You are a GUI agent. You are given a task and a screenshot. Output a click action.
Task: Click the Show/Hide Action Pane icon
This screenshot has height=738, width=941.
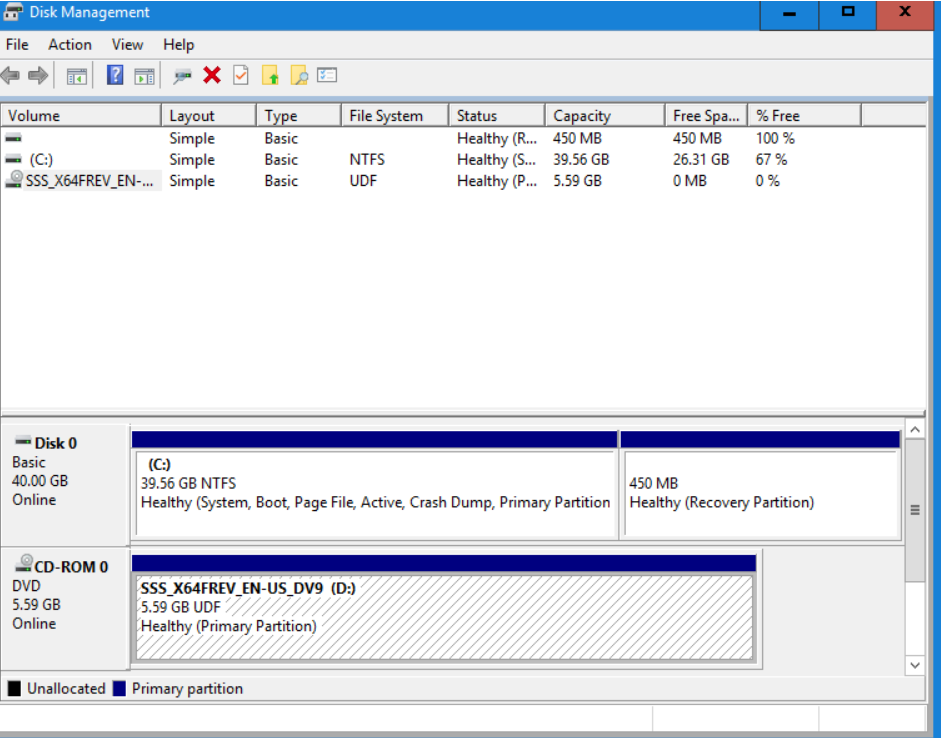click(144, 75)
